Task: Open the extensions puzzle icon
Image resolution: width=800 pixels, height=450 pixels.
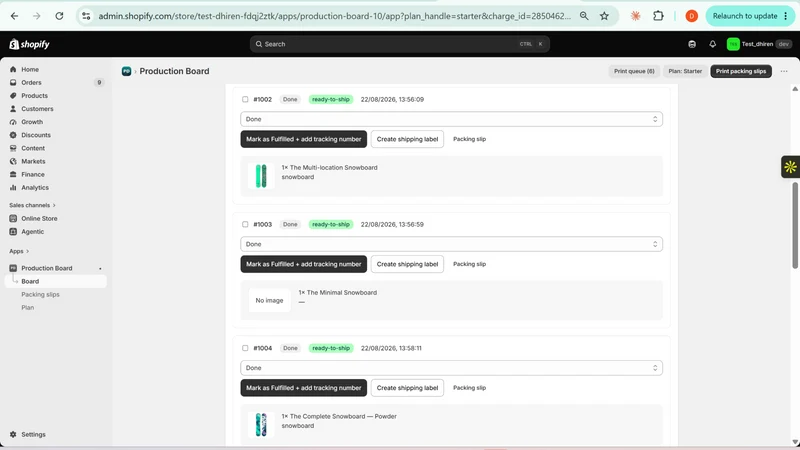Action: click(x=658, y=16)
